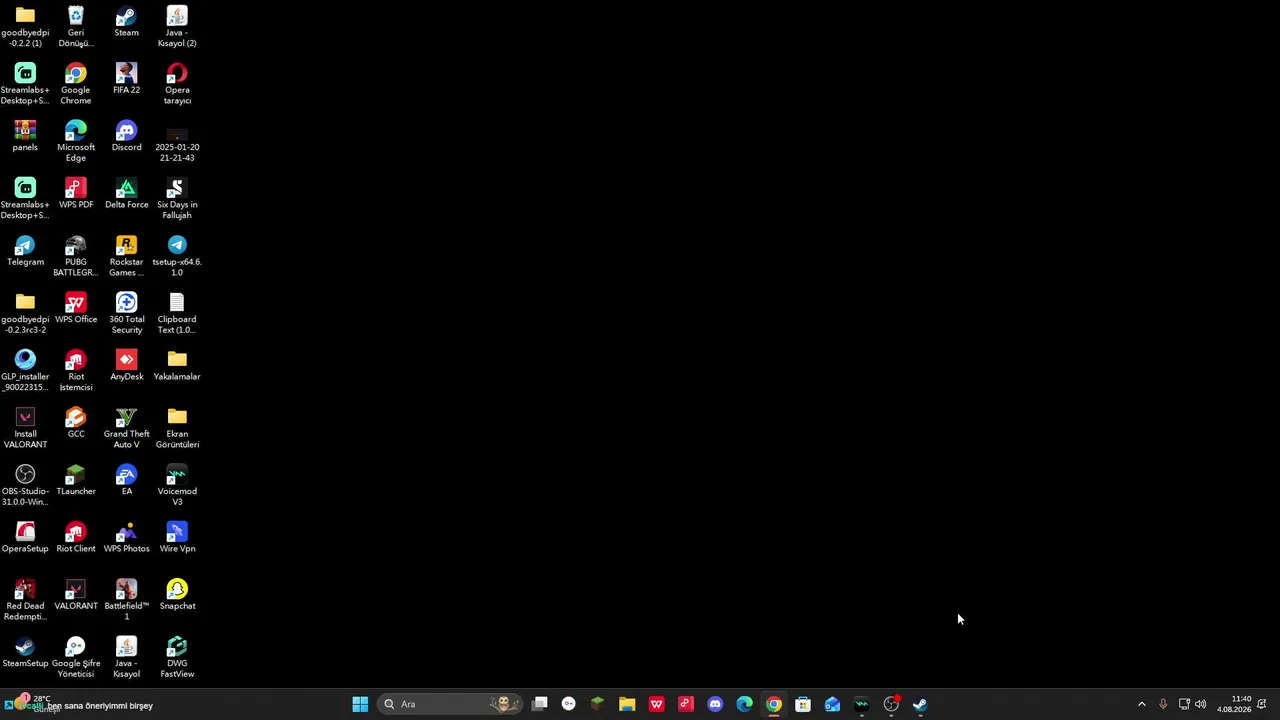Select the Geri Dönüşüm recycle bin desktop icon
The height and width of the screenshot is (720, 1280).
(76, 26)
